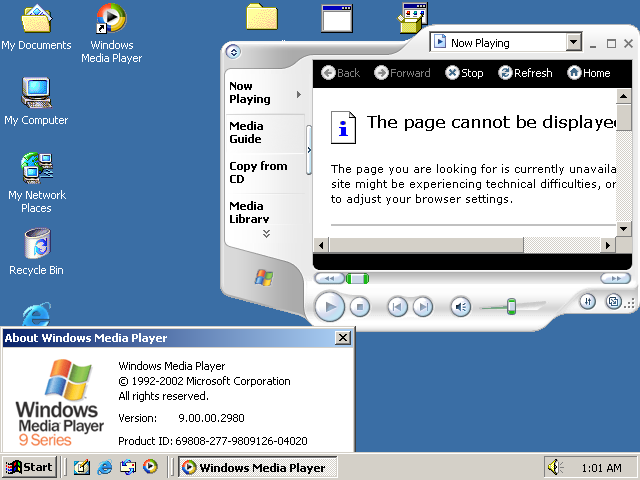Image resolution: width=640 pixels, height=480 pixels.
Task: Click the Product ID text line
Action: click(x=213, y=441)
